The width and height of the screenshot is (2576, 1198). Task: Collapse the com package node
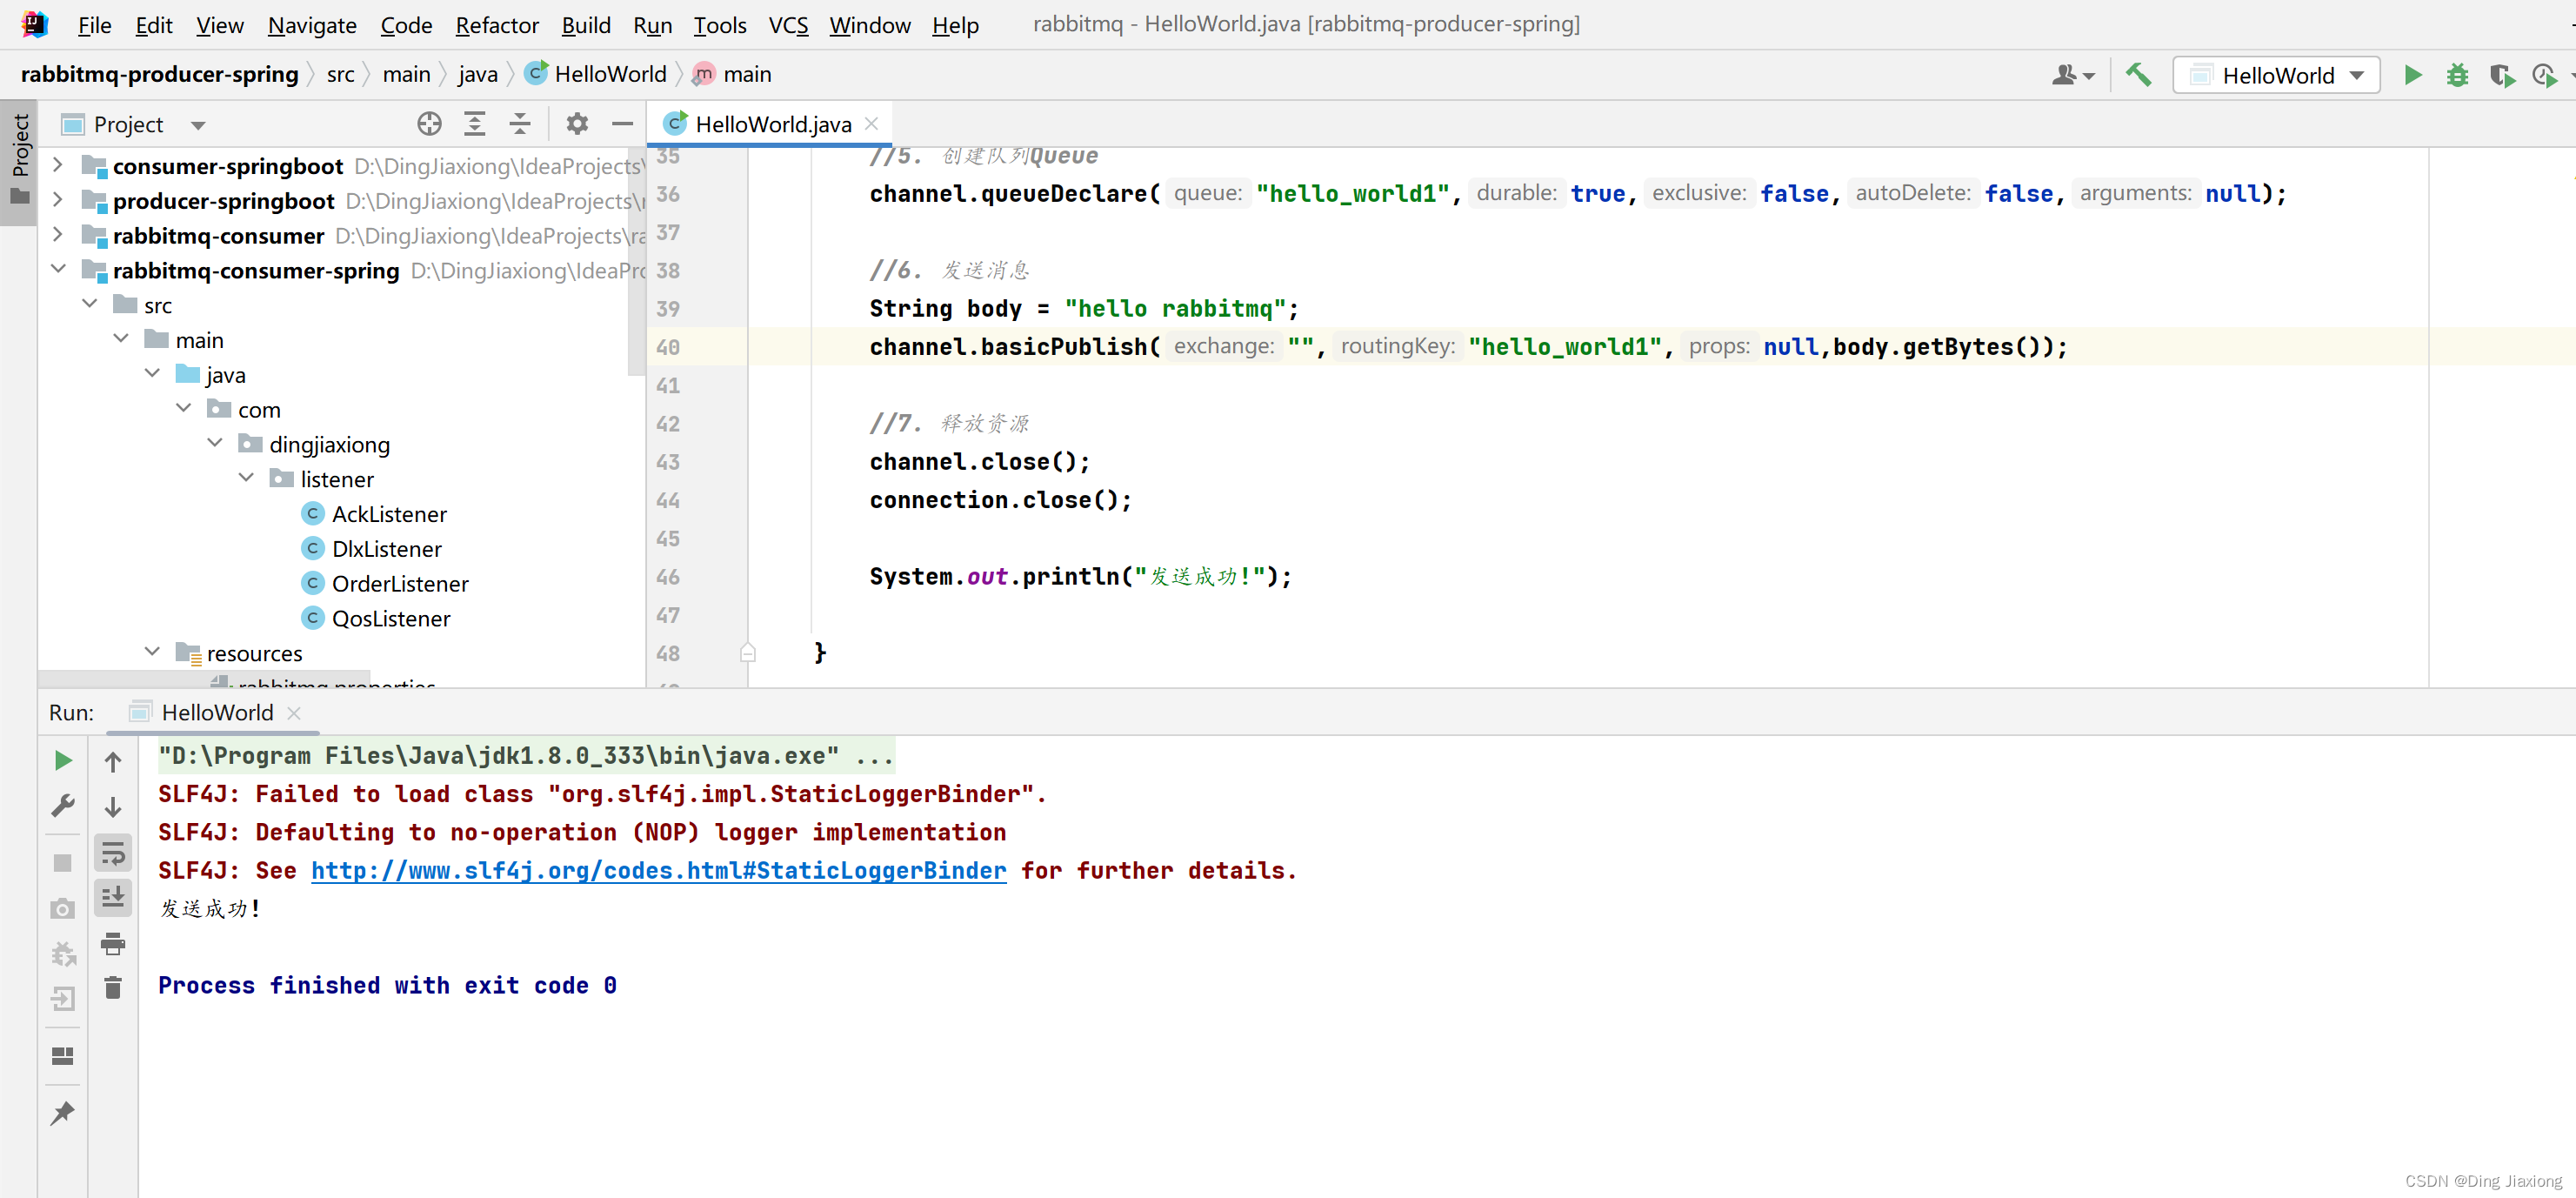tap(184, 408)
